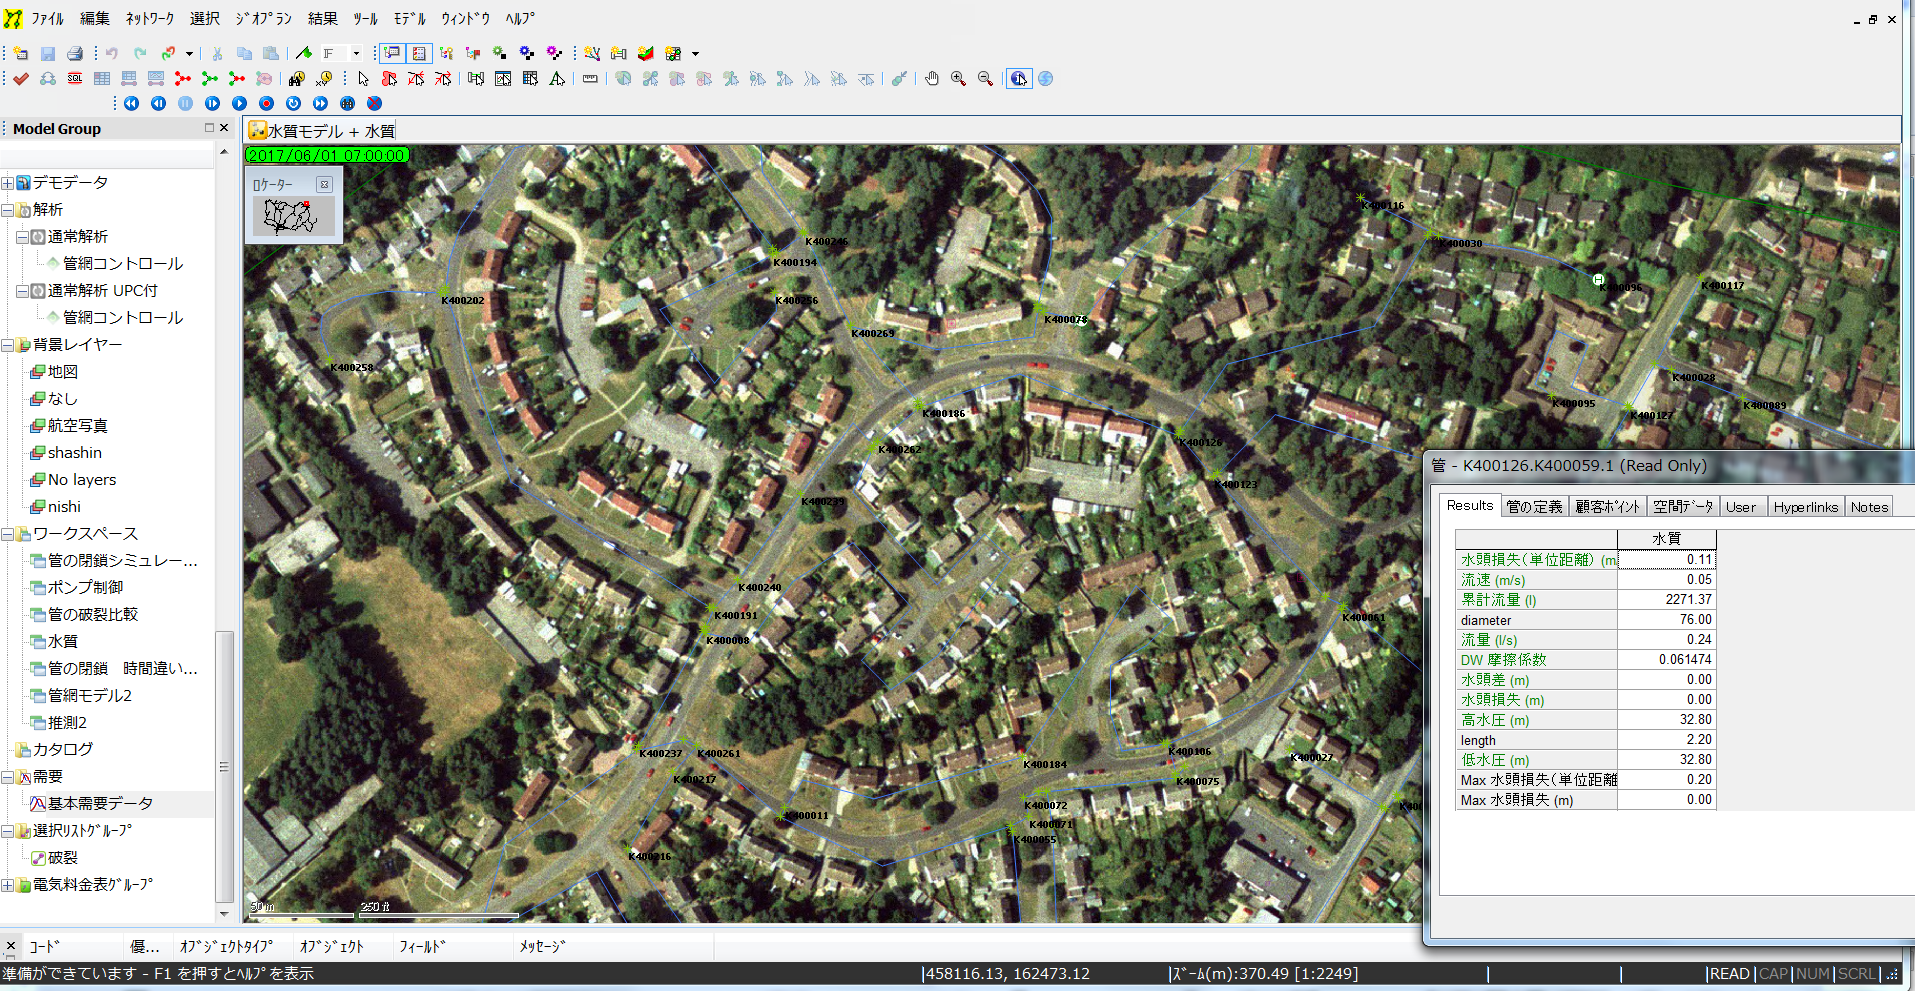Expand the 電気料金表グループ node

click(7, 885)
